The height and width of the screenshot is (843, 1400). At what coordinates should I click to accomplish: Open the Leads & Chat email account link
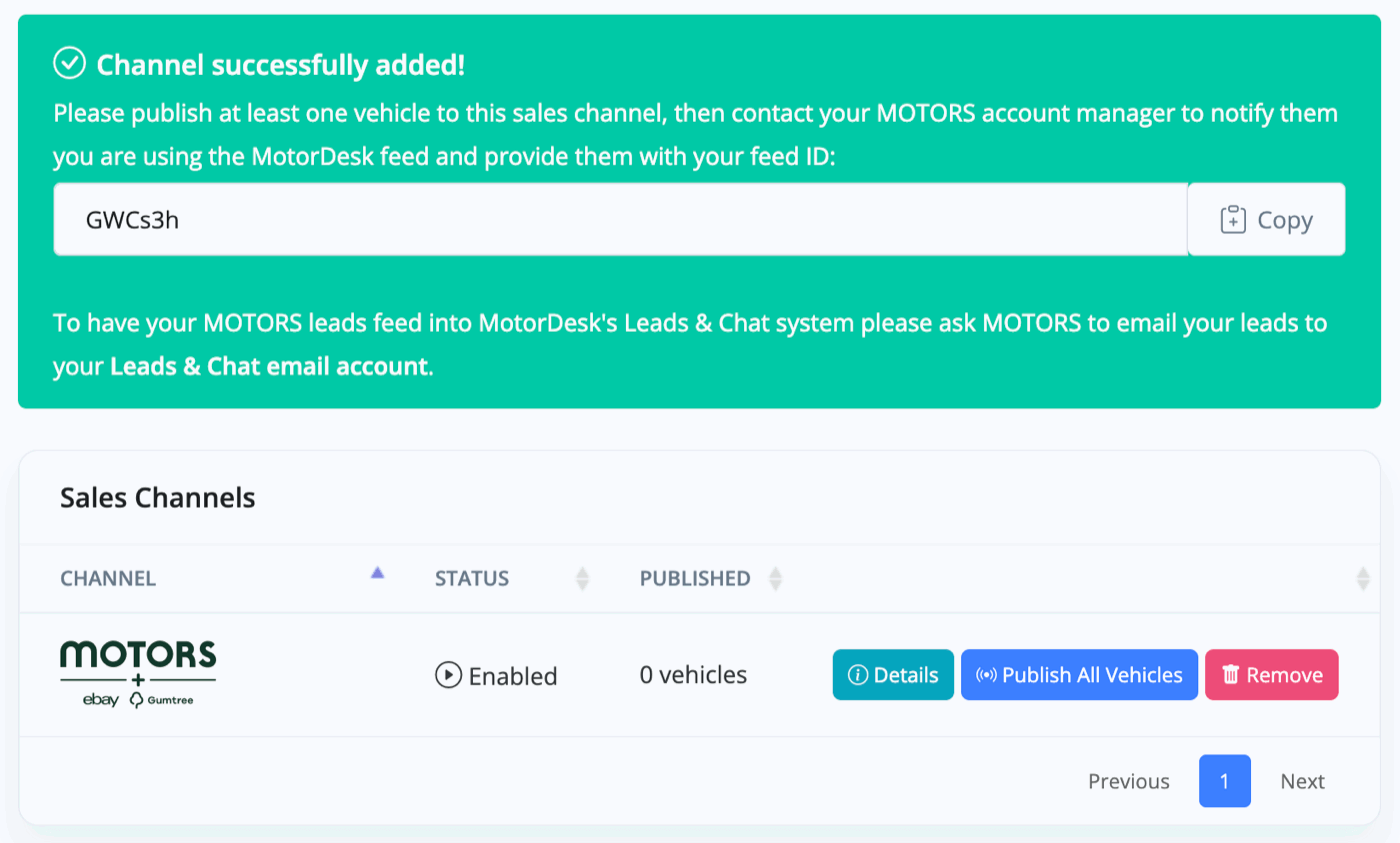pos(270,366)
